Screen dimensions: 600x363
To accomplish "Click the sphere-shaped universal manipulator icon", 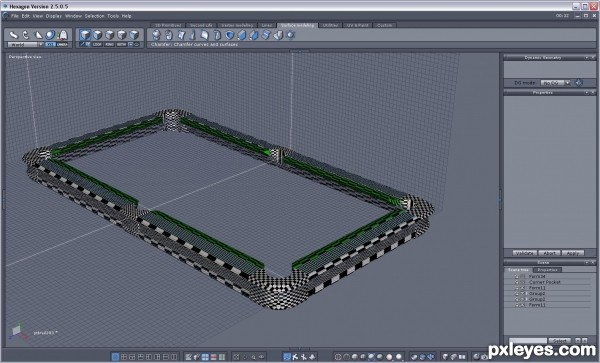I will click(50, 35).
